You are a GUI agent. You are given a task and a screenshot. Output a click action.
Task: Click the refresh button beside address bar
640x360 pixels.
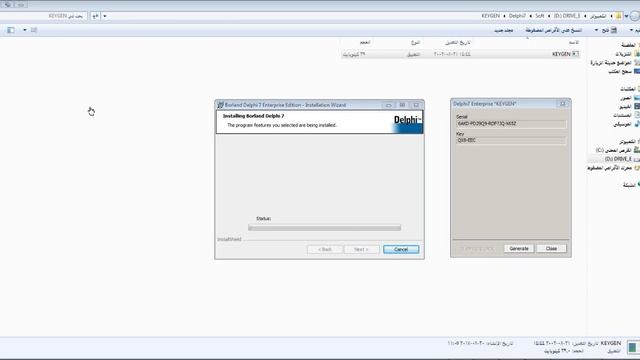95,16
